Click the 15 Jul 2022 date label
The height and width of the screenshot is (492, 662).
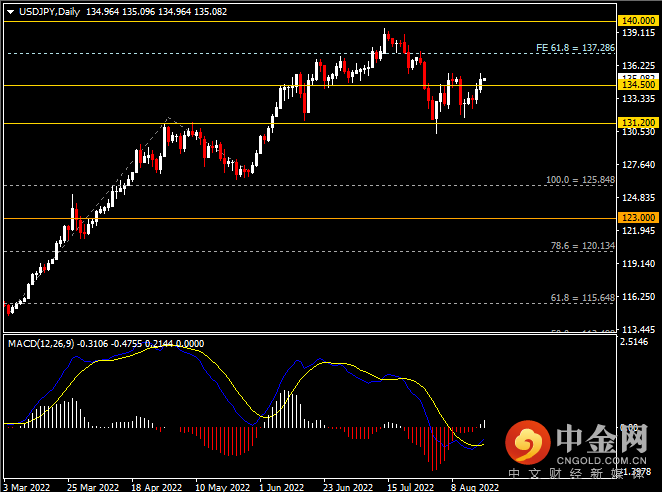coord(410,487)
